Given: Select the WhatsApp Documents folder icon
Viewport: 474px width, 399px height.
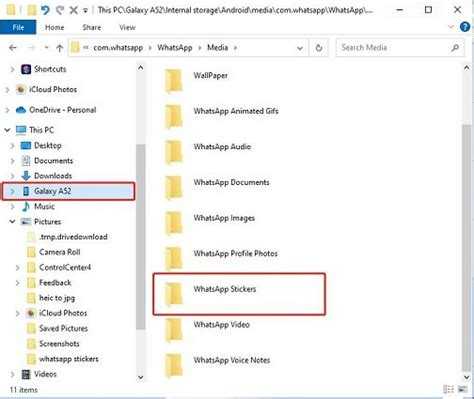Looking at the screenshot, I should coord(174,188).
